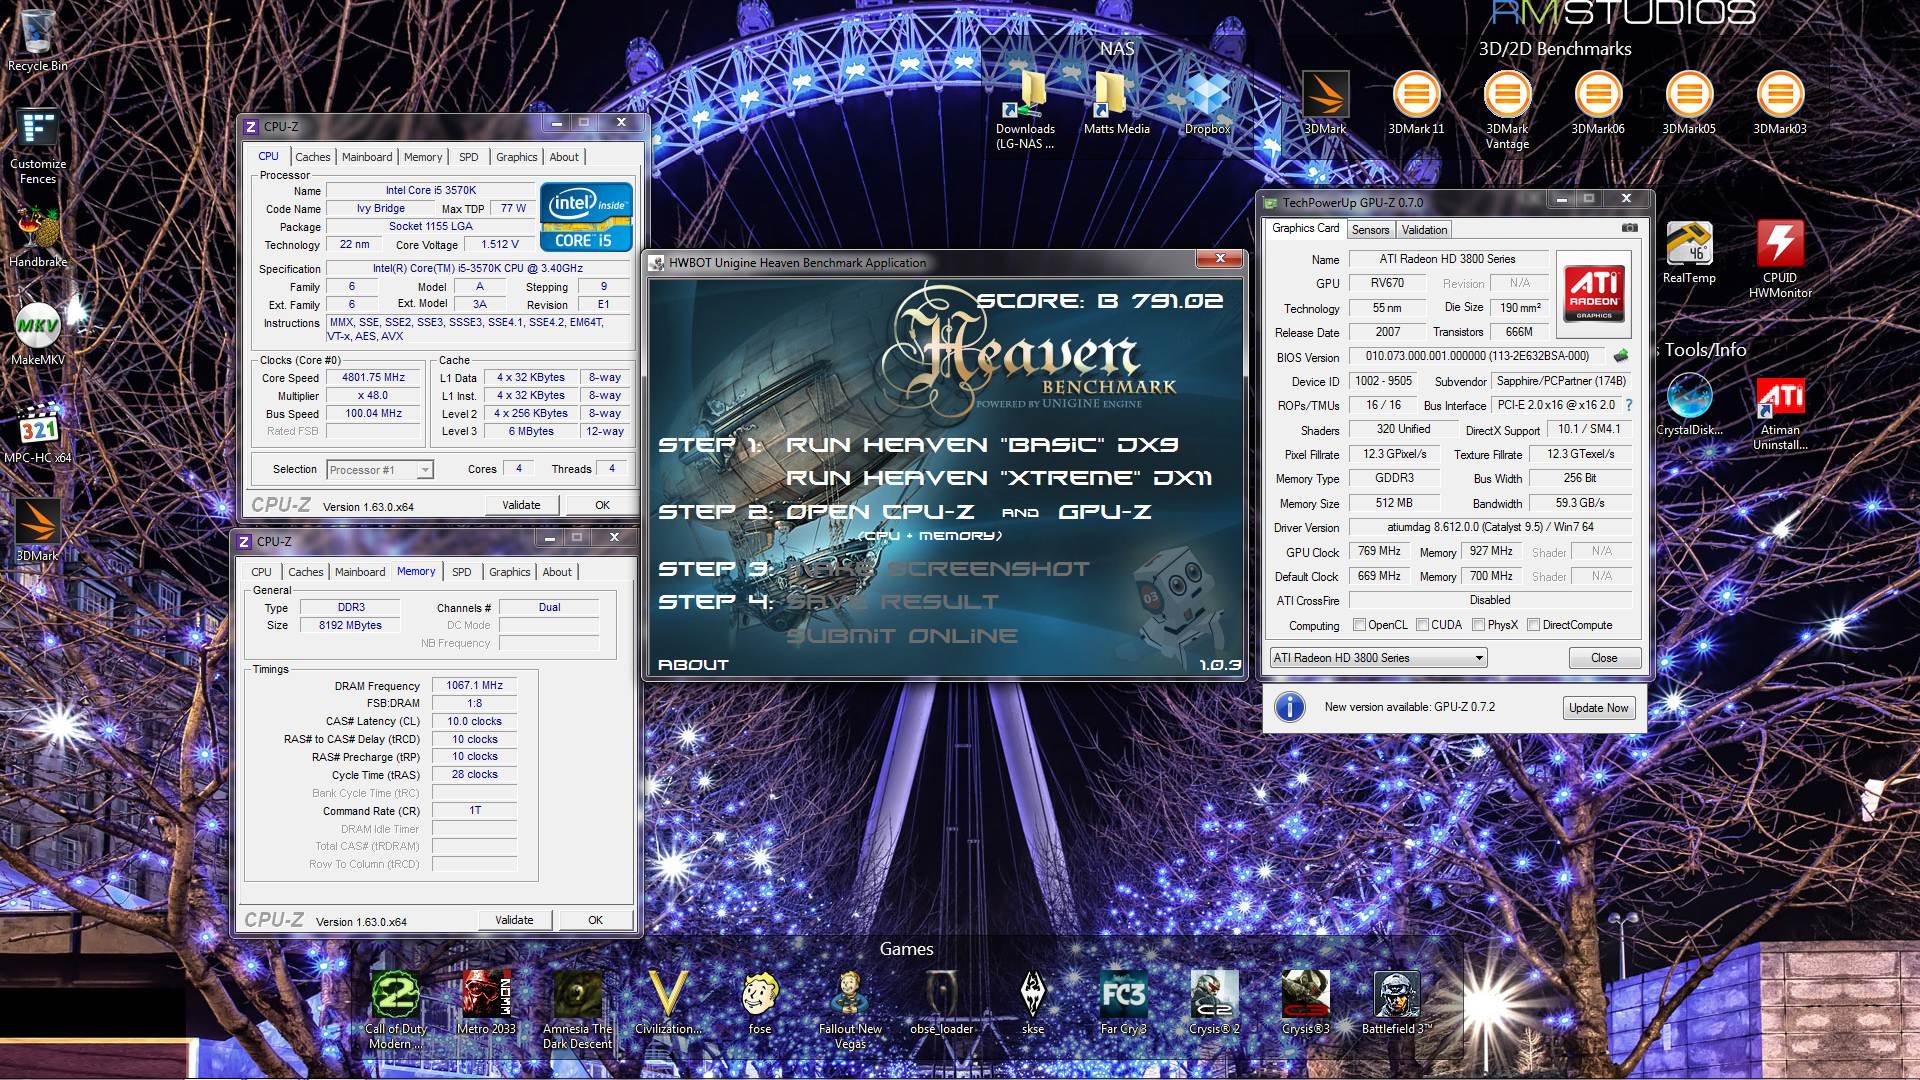The image size is (1920, 1080).
Task: Click the BIOS save chip icon in GPU-Z
Action: (1620, 355)
